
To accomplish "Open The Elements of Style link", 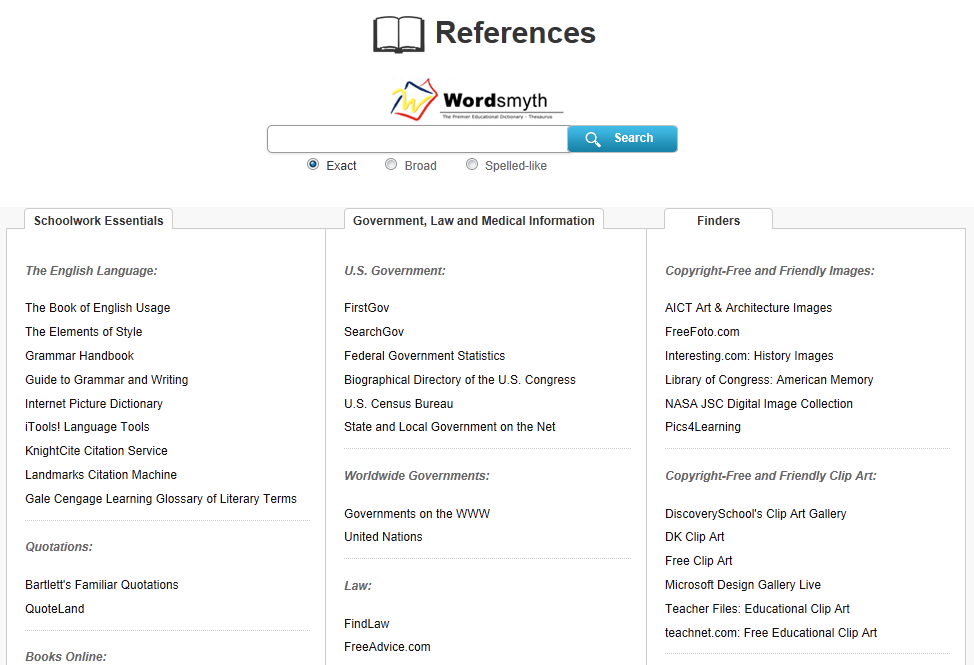I will tap(84, 332).
